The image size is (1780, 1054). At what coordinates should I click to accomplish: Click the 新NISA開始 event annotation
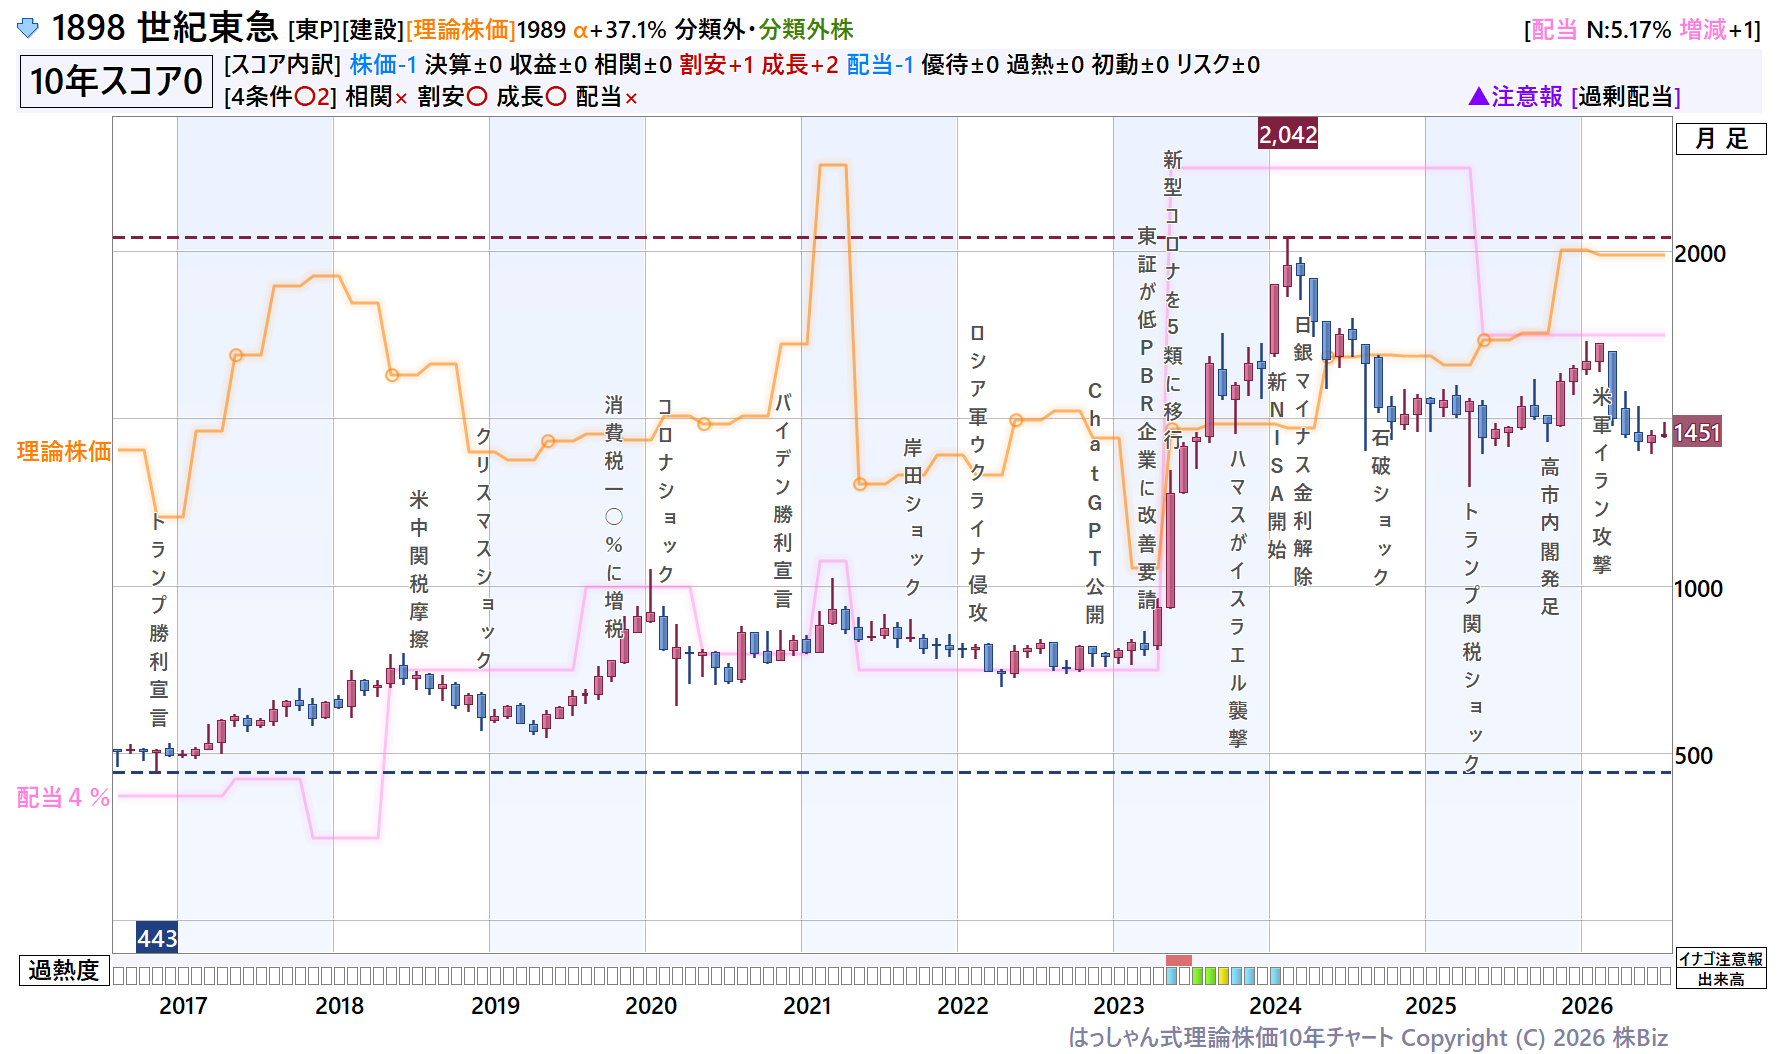(x=1277, y=465)
